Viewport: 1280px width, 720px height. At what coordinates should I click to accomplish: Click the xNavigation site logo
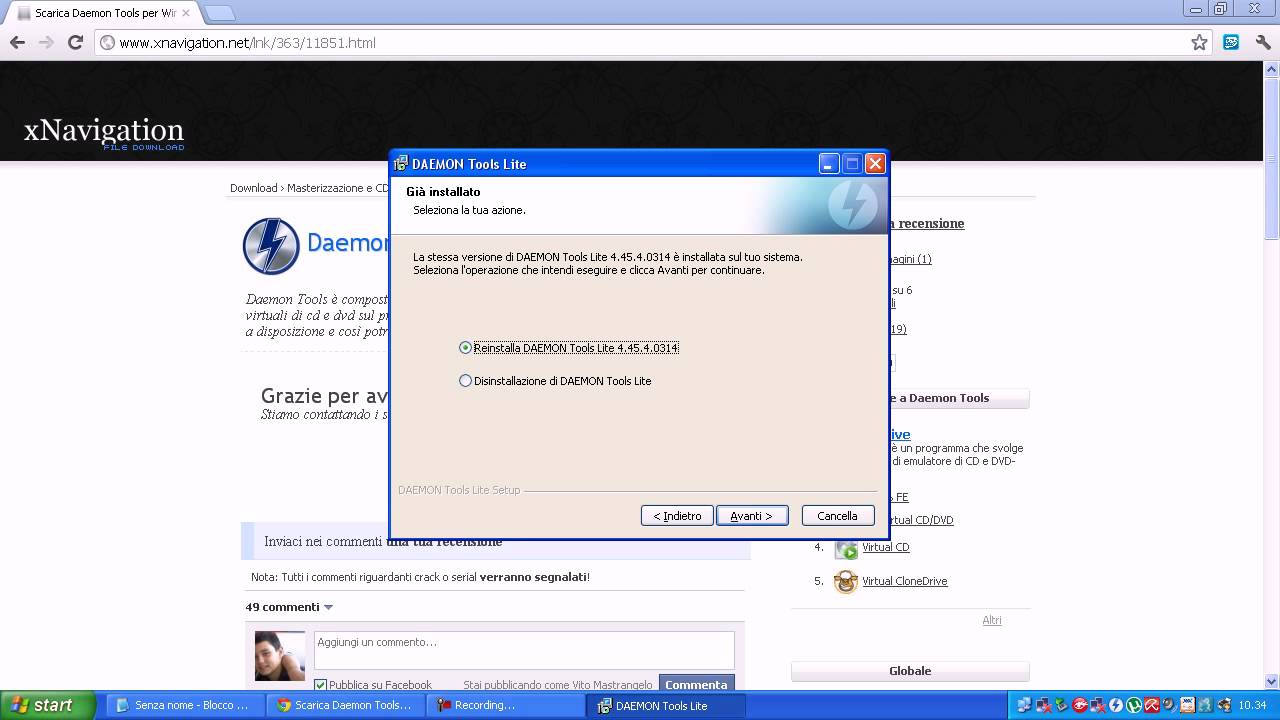[x=104, y=132]
